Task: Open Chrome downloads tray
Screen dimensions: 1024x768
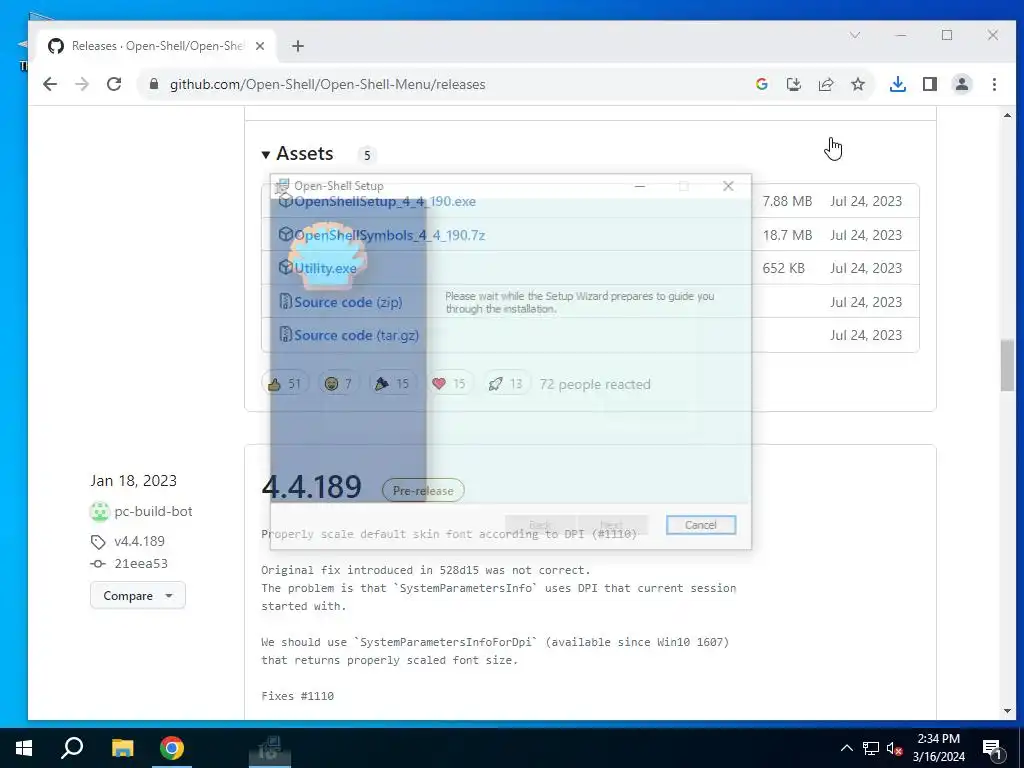Action: click(897, 84)
